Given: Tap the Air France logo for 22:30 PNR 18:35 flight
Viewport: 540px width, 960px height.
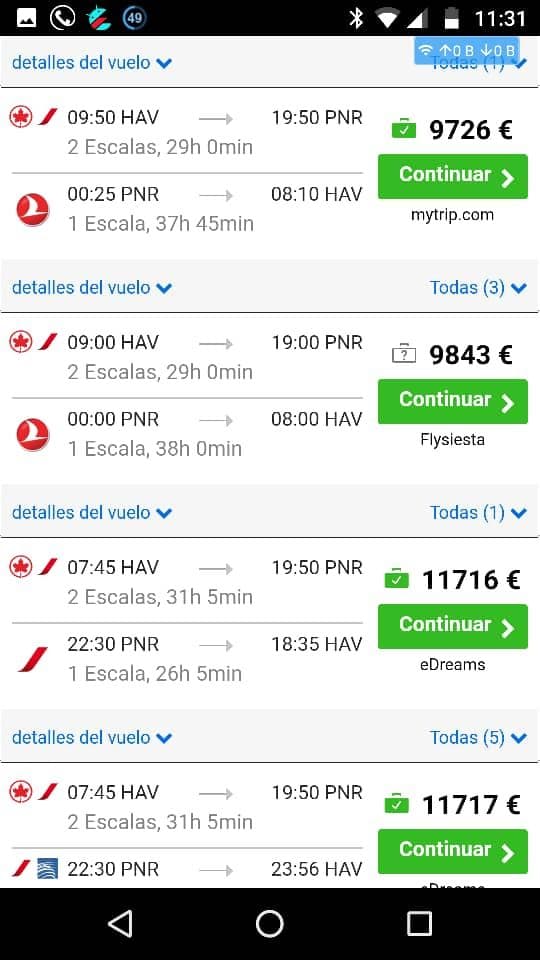Looking at the screenshot, I should (x=32, y=659).
